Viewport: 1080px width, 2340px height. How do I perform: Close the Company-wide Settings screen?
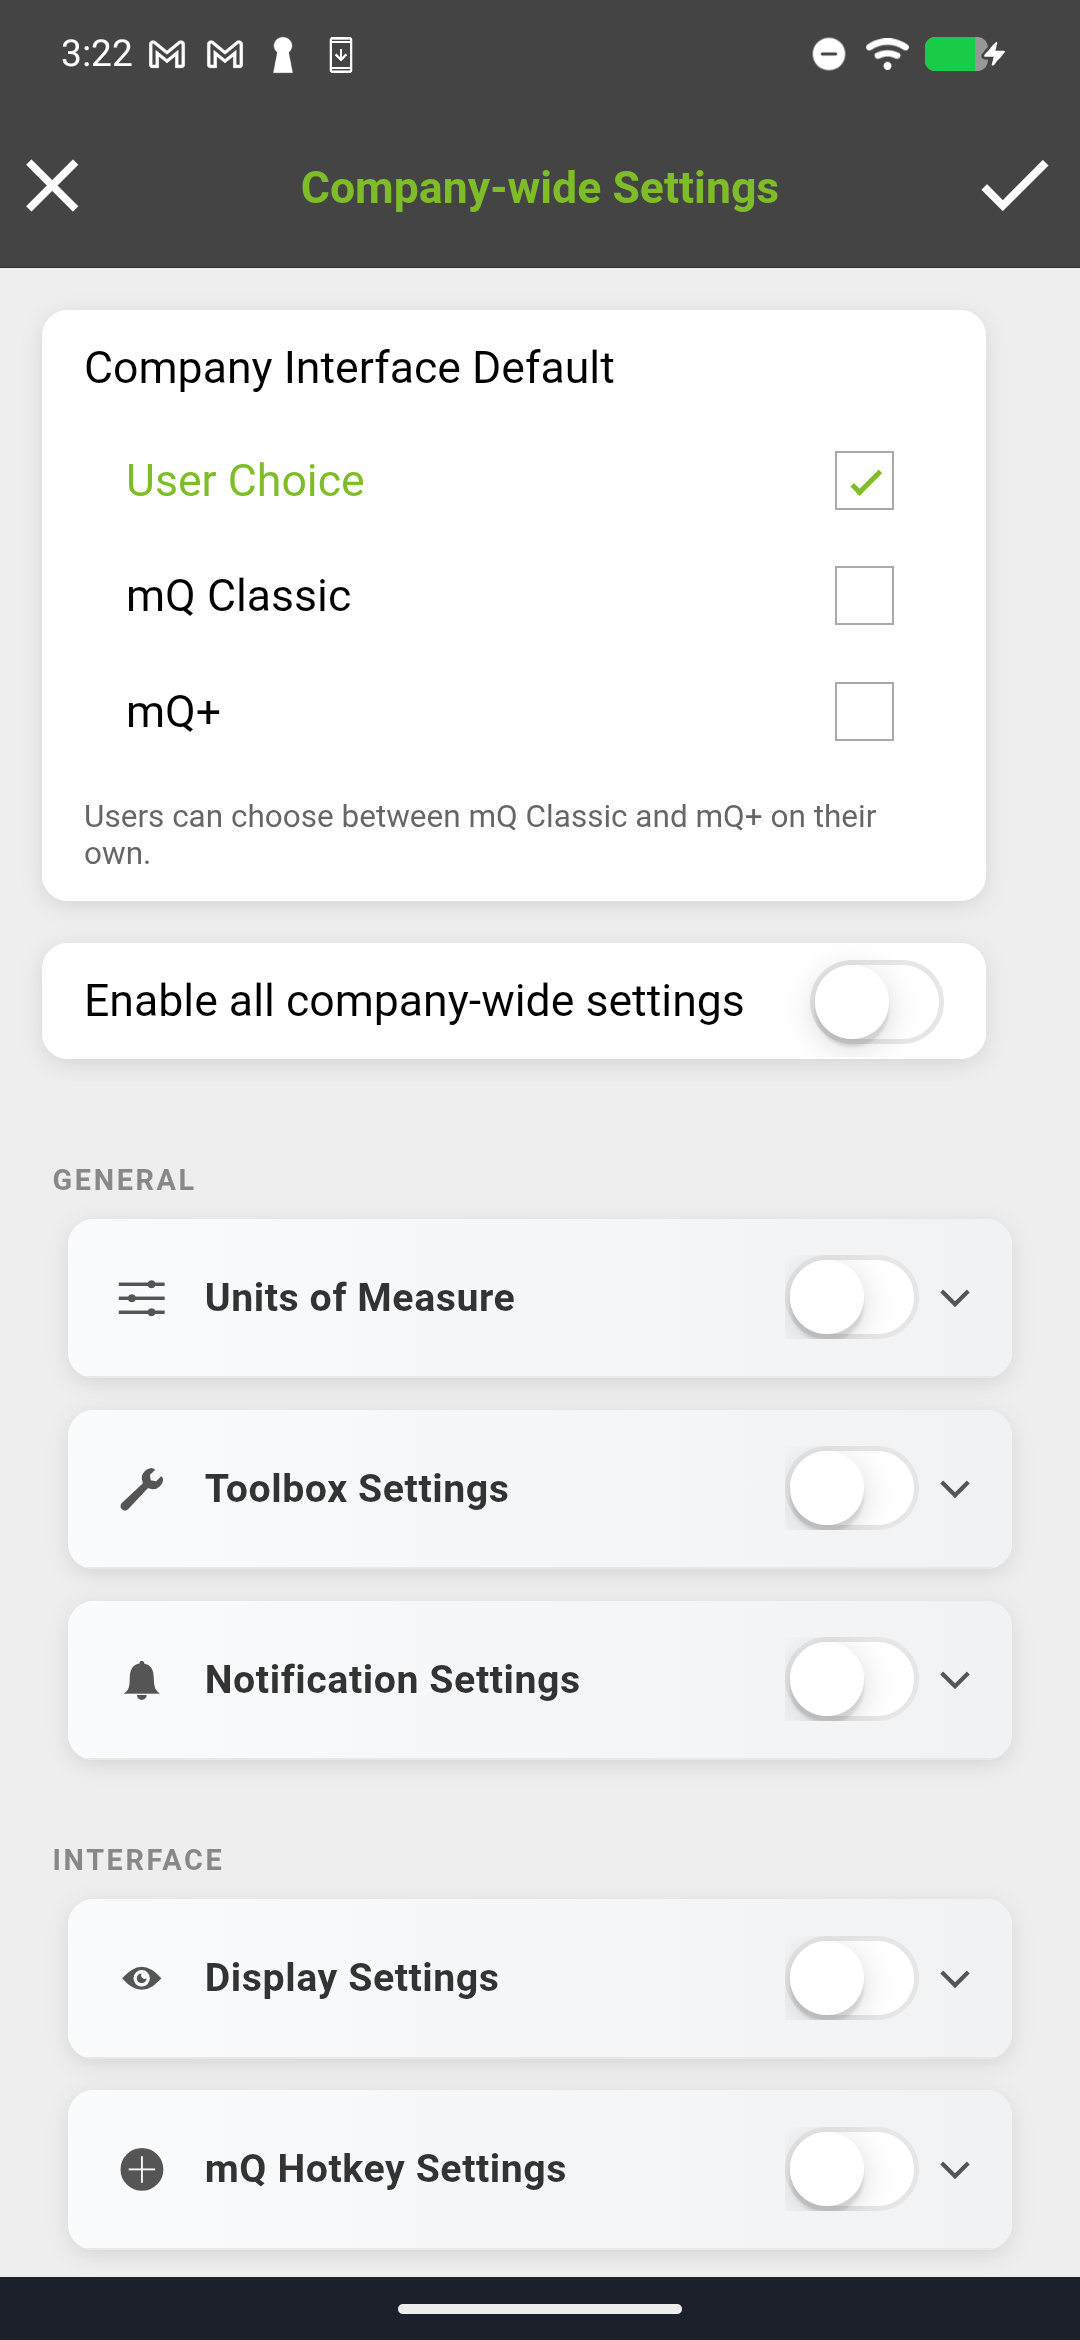tap(52, 186)
